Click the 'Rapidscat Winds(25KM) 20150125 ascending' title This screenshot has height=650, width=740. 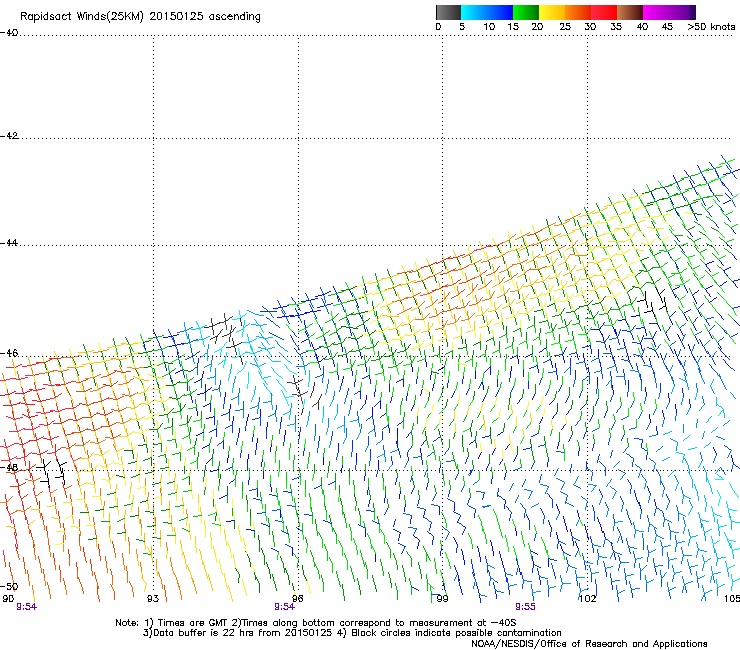pyautogui.click(x=140, y=17)
